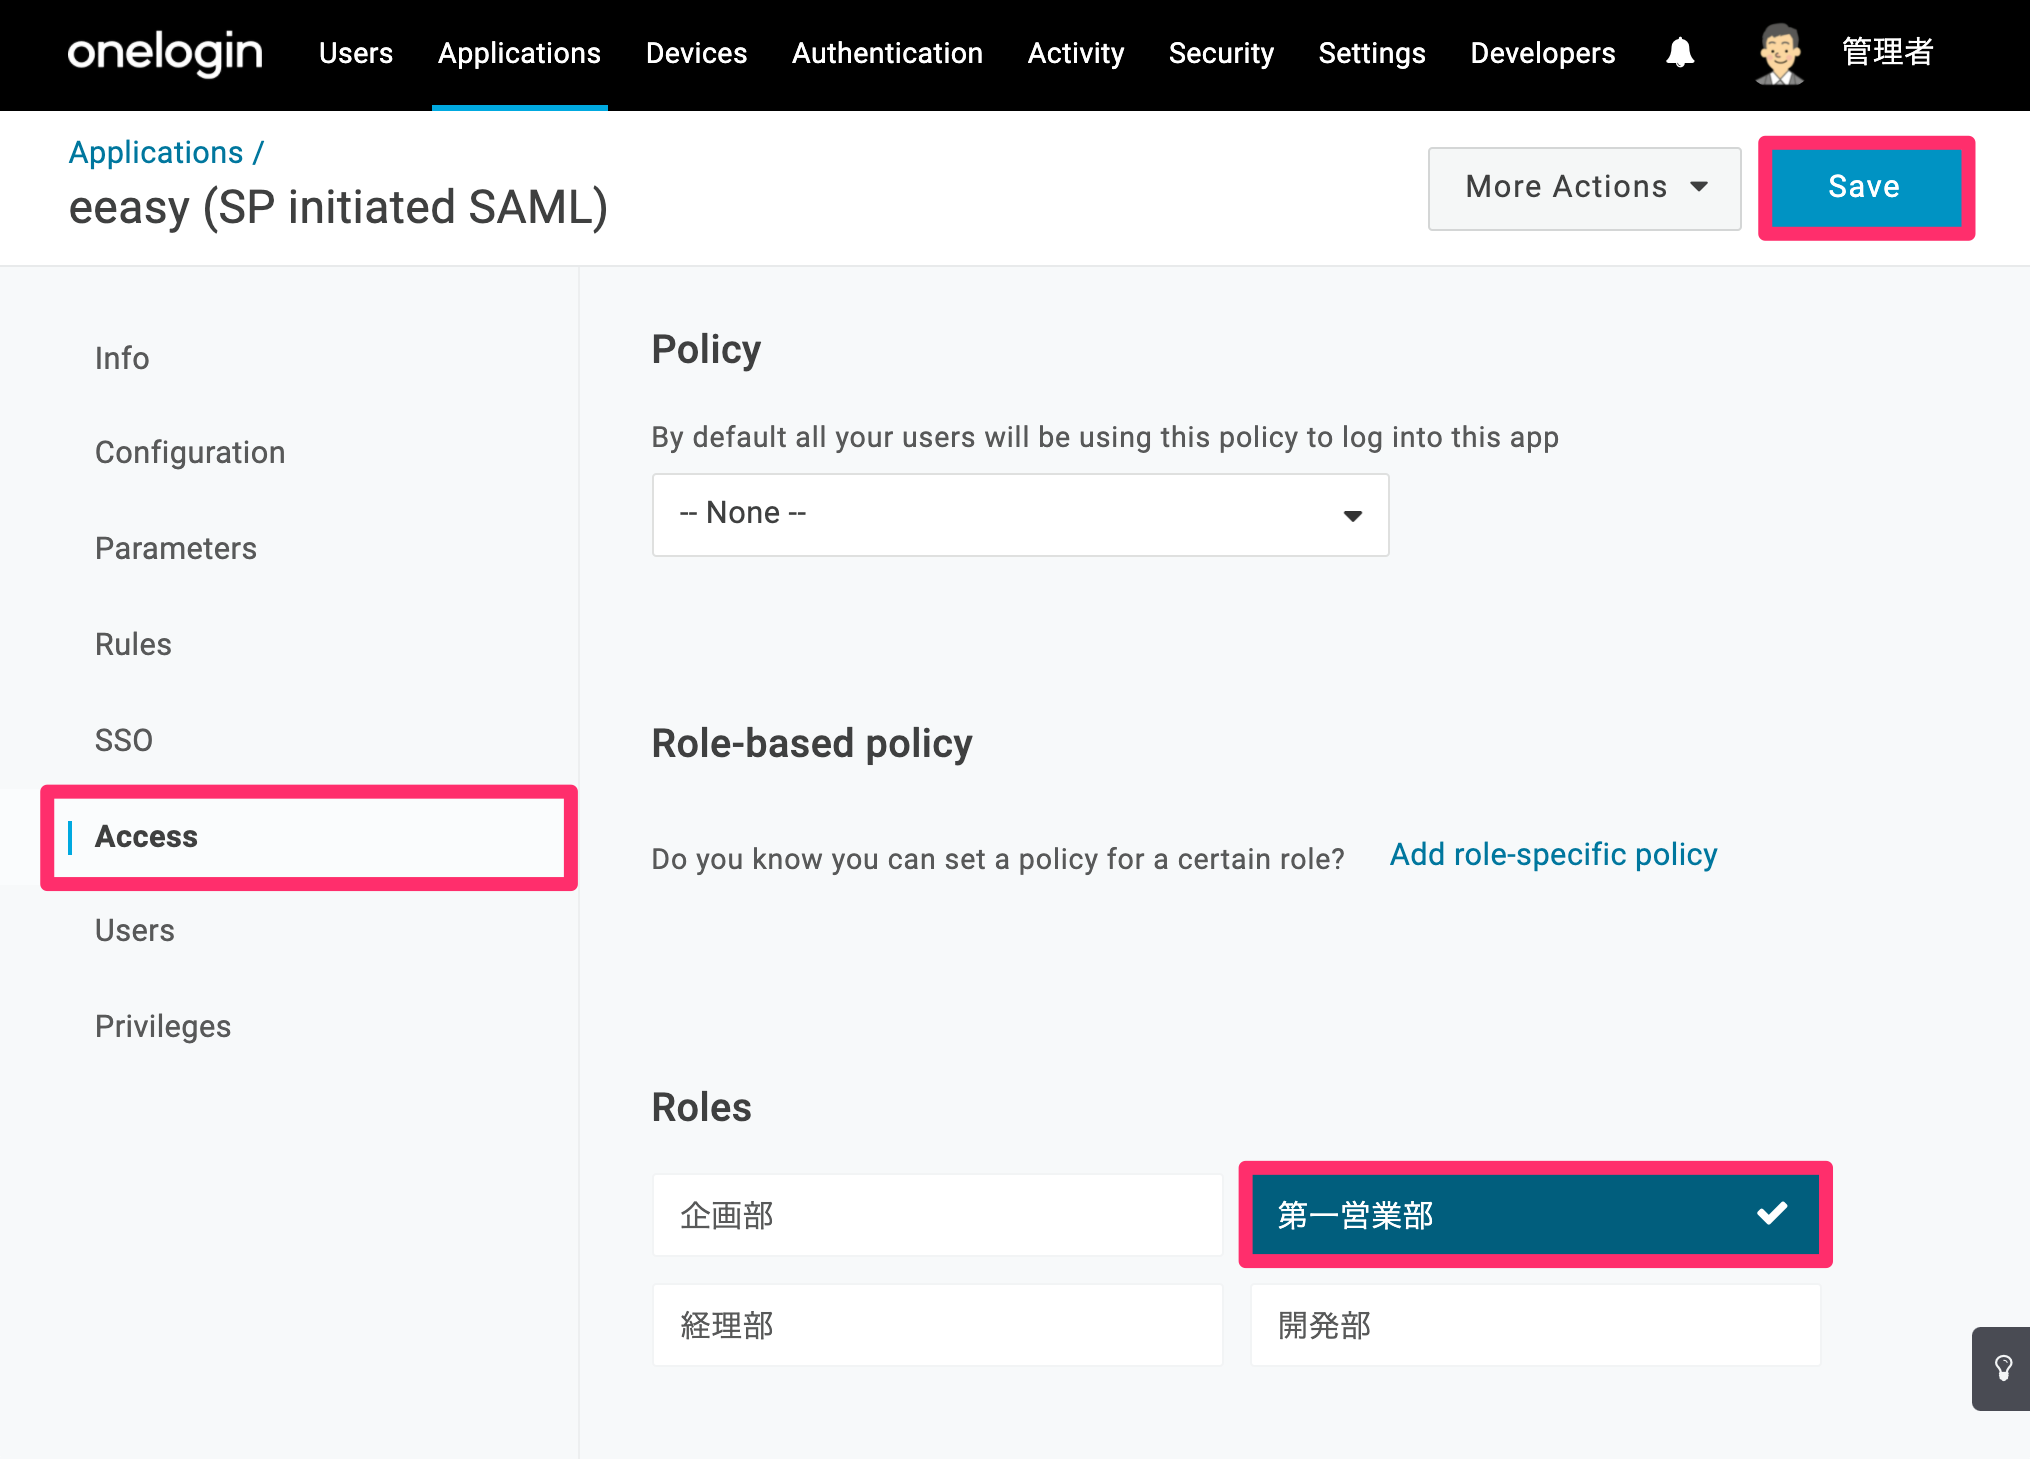Select the 経理部 role
Viewport: 2030px width, 1459px height.
click(x=937, y=1325)
